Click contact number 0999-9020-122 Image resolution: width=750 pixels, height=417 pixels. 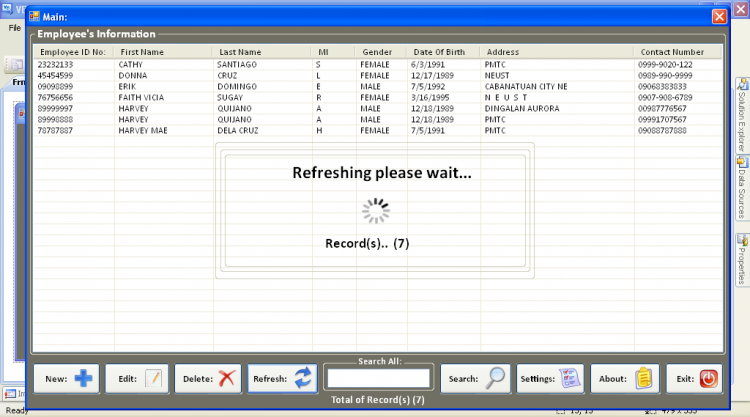[665, 65]
